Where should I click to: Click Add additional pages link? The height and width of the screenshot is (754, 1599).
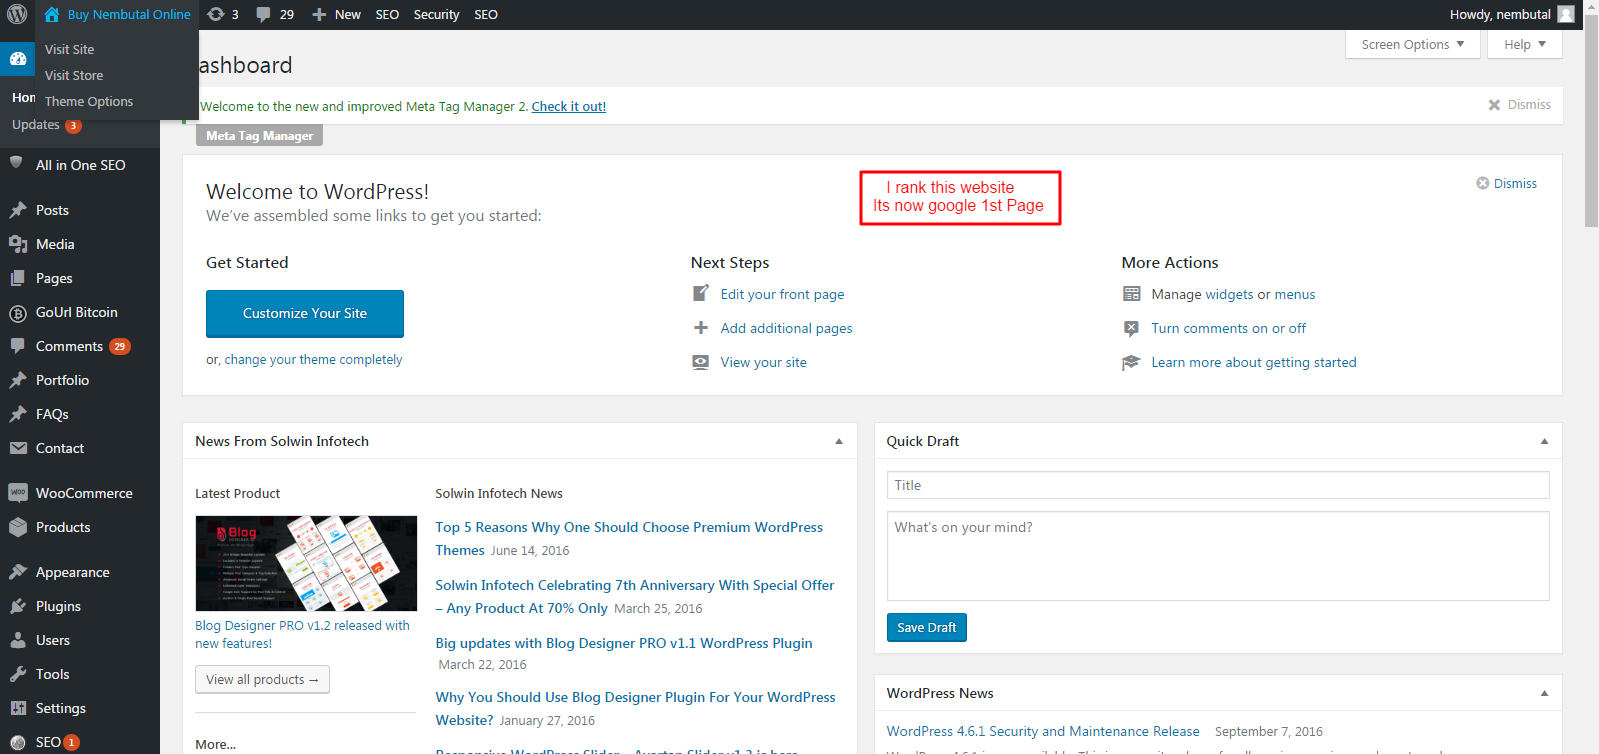(786, 328)
